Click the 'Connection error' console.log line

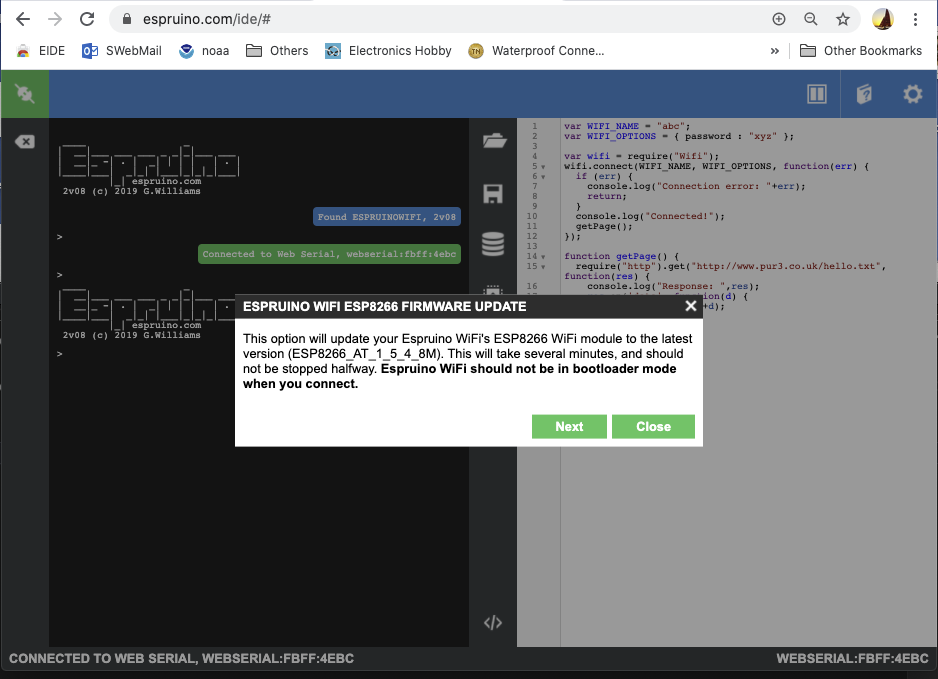pyautogui.click(x=696, y=186)
